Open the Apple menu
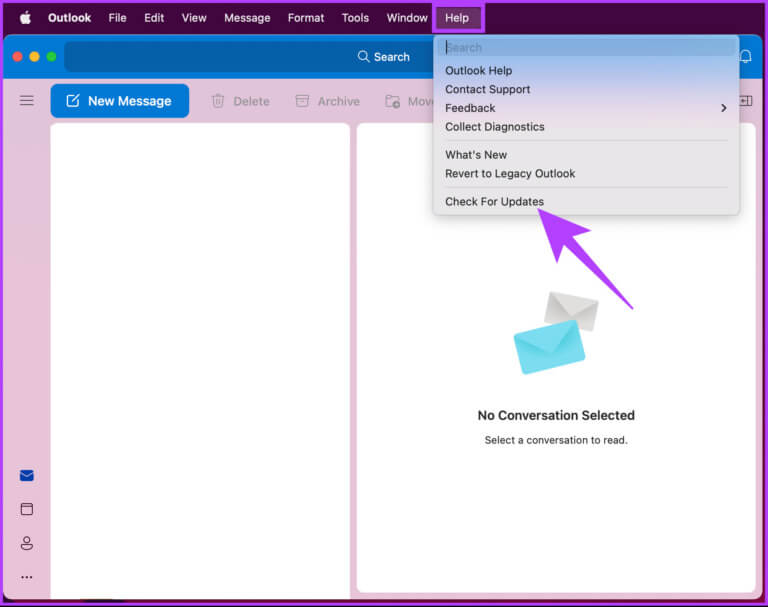This screenshot has width=768, height=607. tap(25, 18)
